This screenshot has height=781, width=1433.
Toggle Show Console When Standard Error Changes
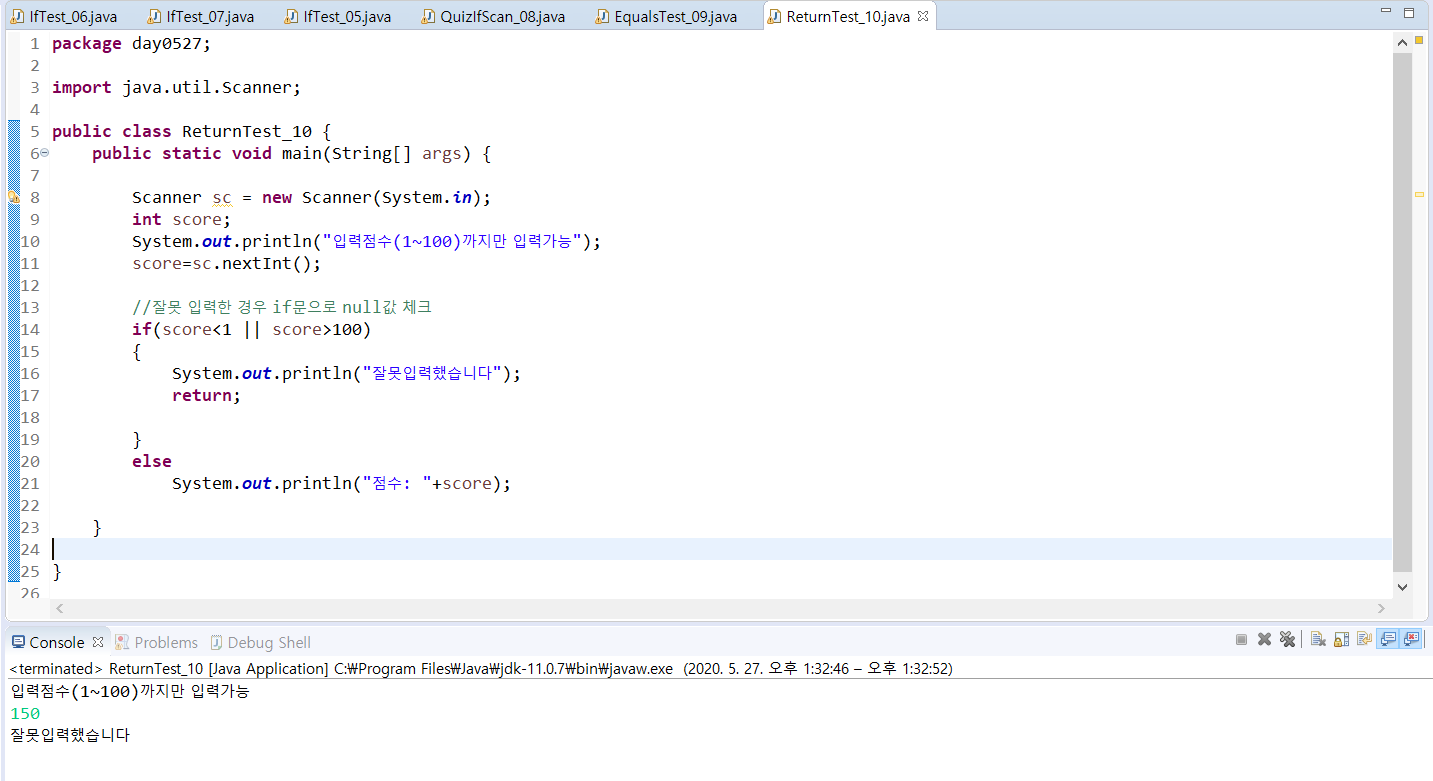click(1412, 639)
